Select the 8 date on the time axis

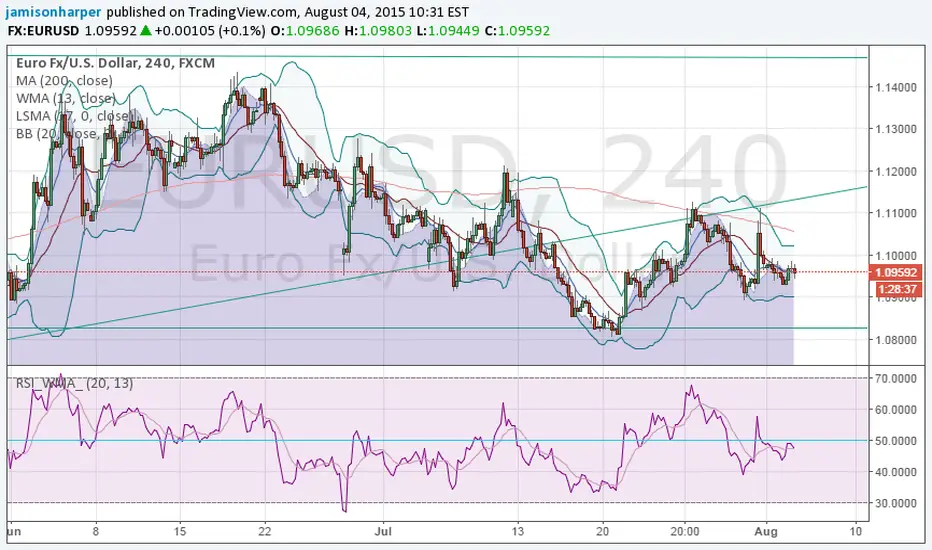96,531
